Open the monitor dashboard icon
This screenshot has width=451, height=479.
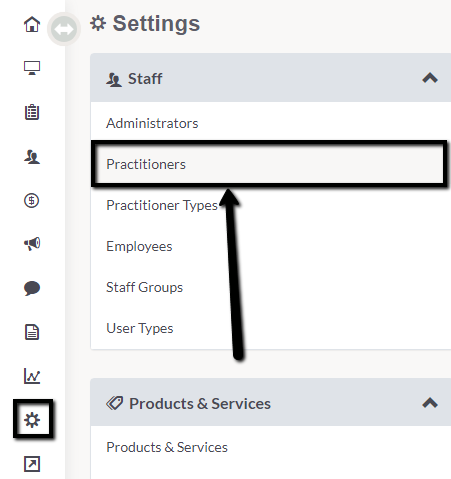pos(32,68)
